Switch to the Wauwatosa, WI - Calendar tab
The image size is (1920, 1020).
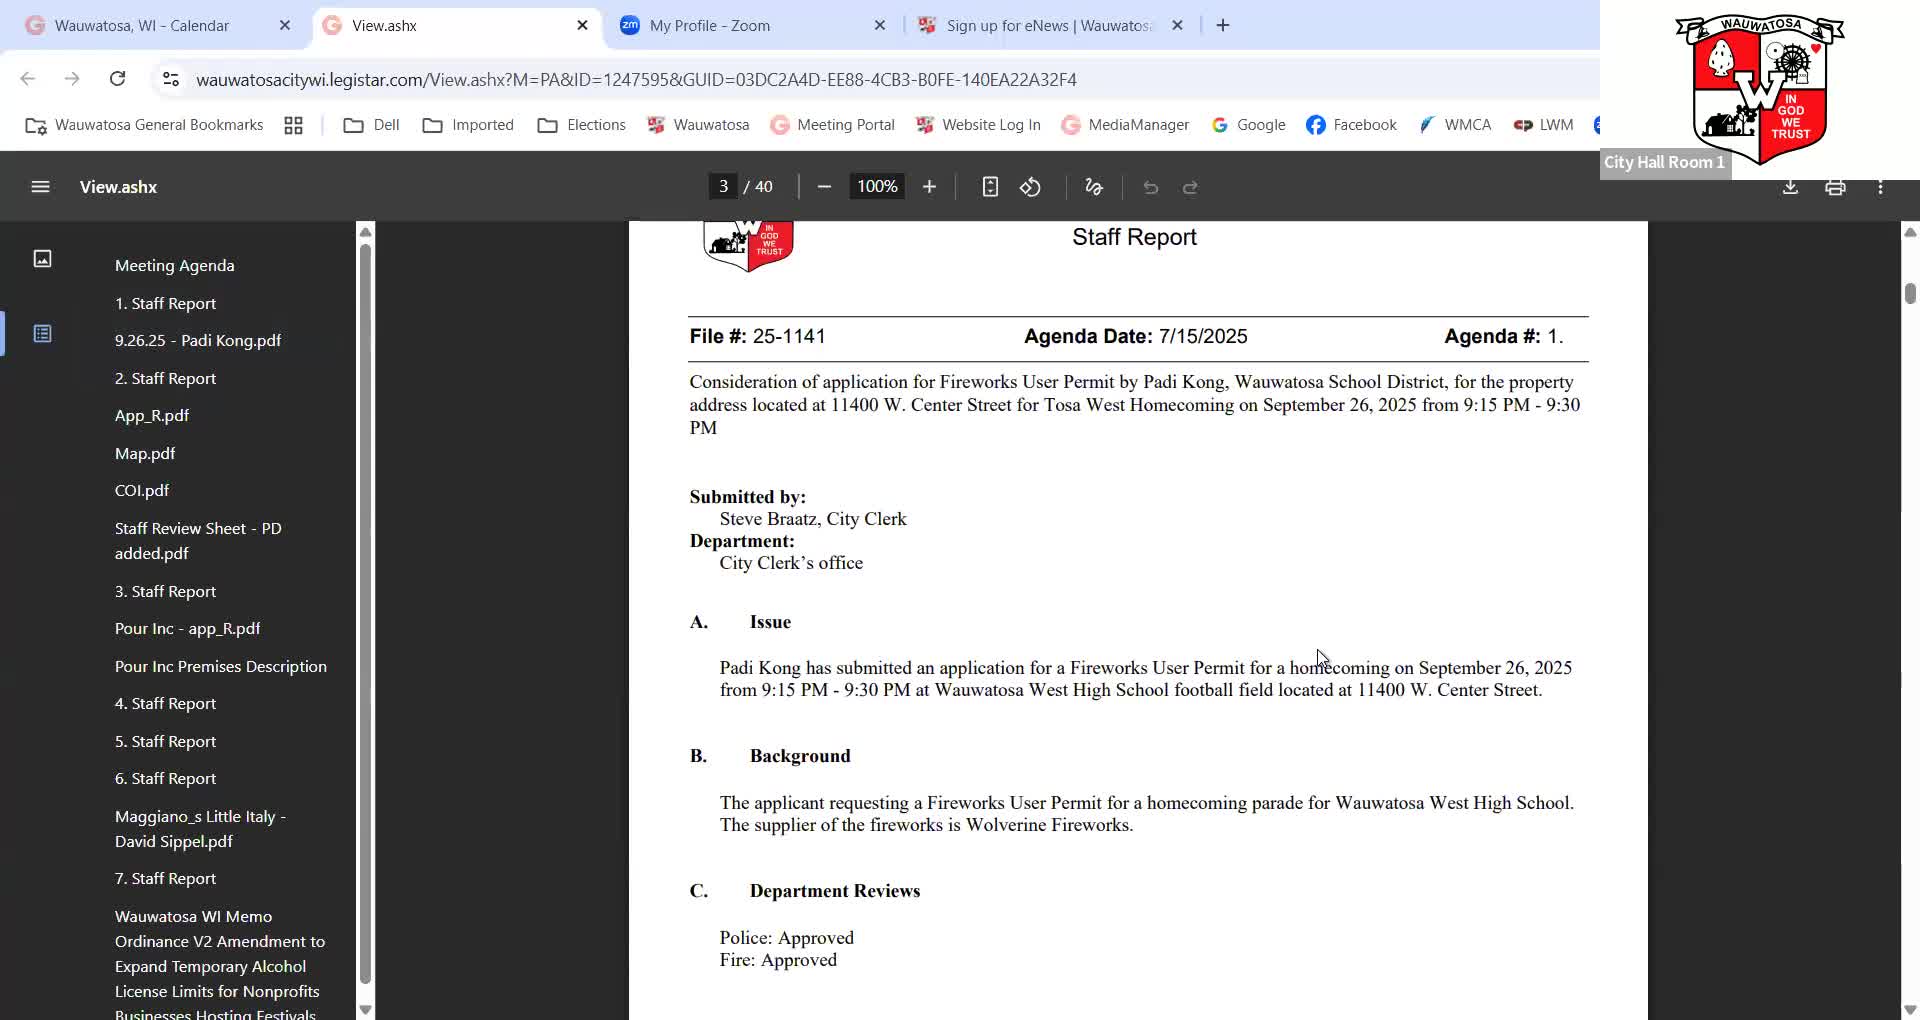click(x=141, y=26)
